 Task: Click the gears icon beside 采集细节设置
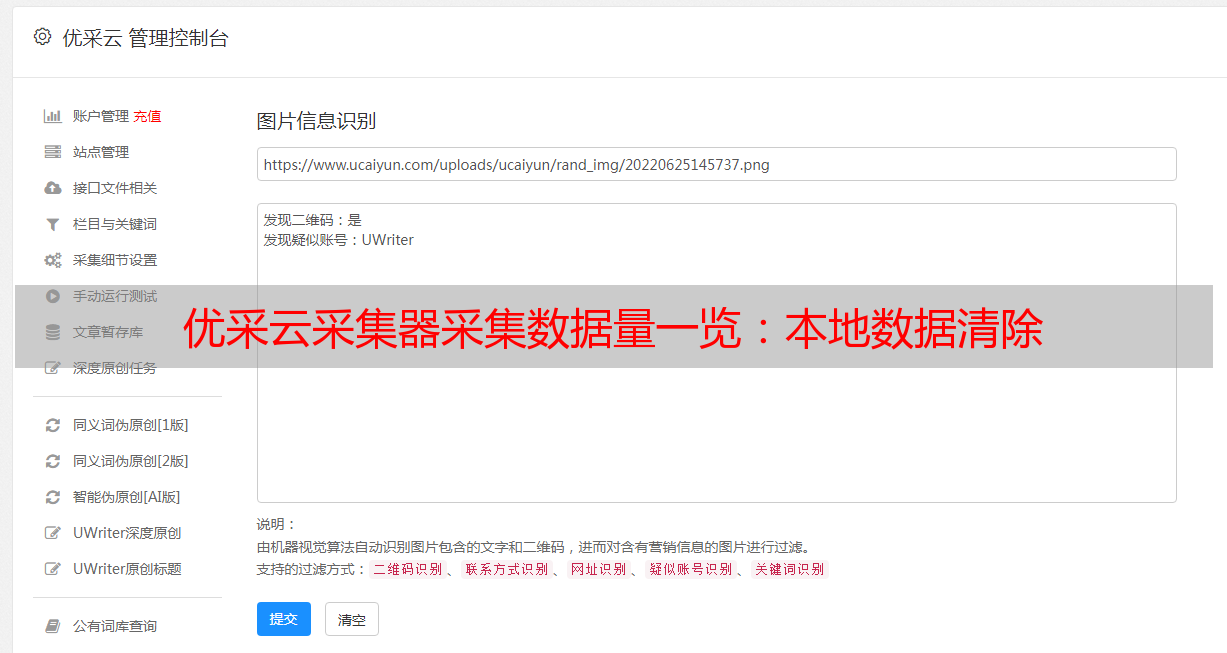[53, 260]
